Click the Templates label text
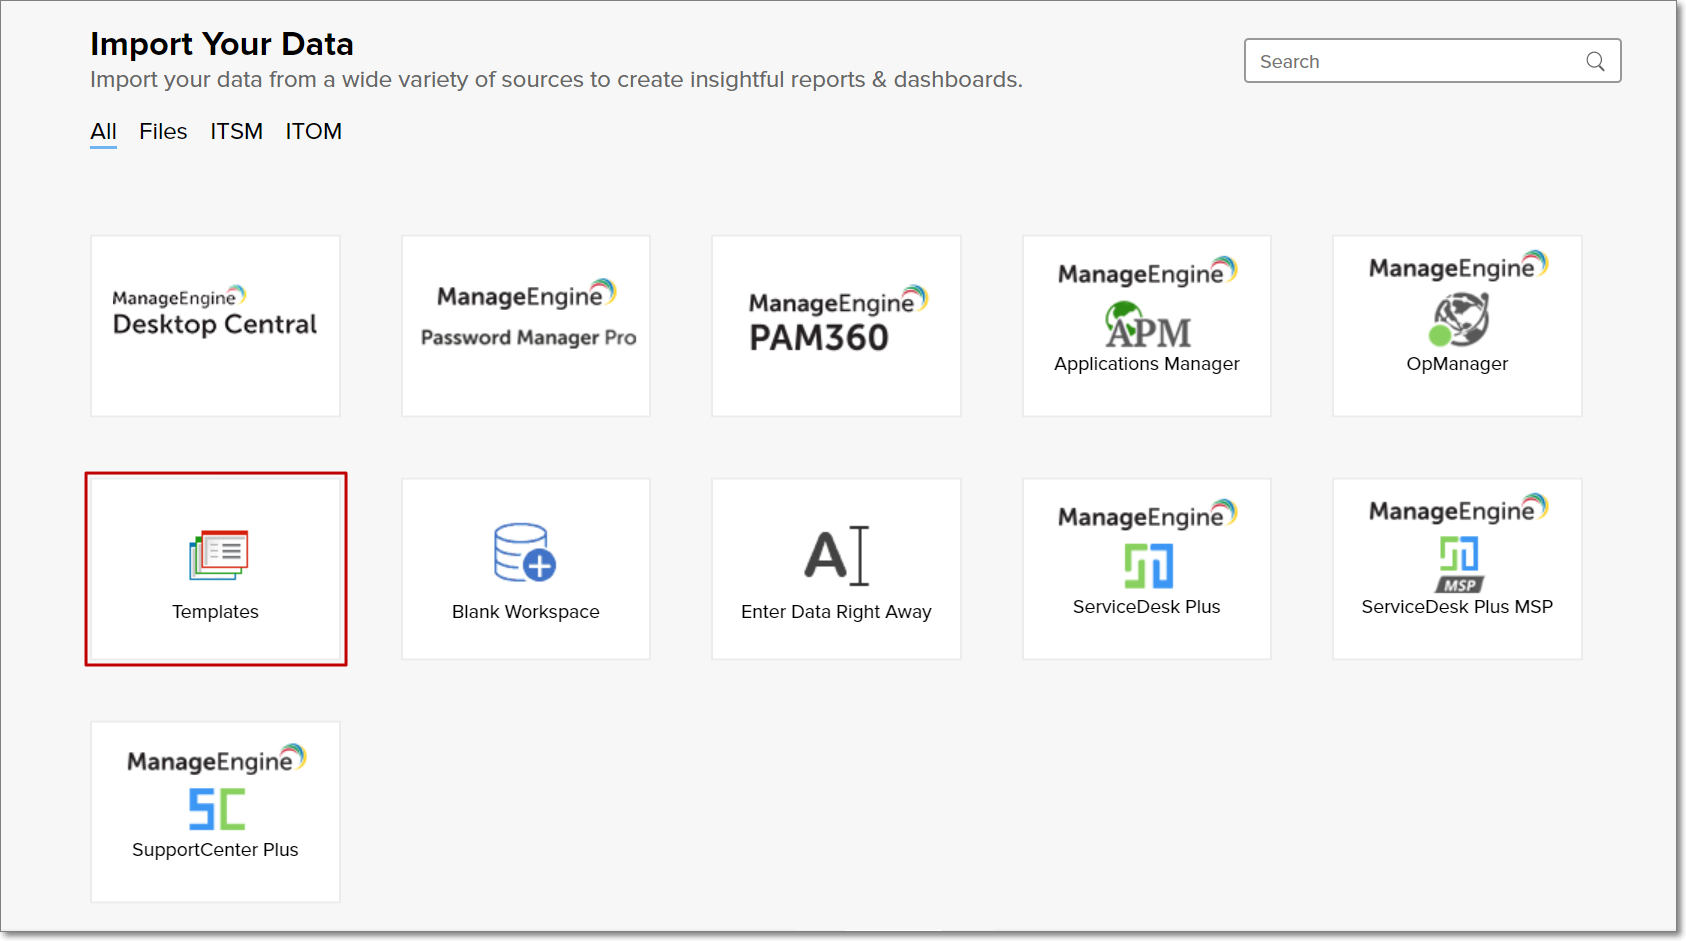Screen dimensions: 1686x941 tap(215, 612)
